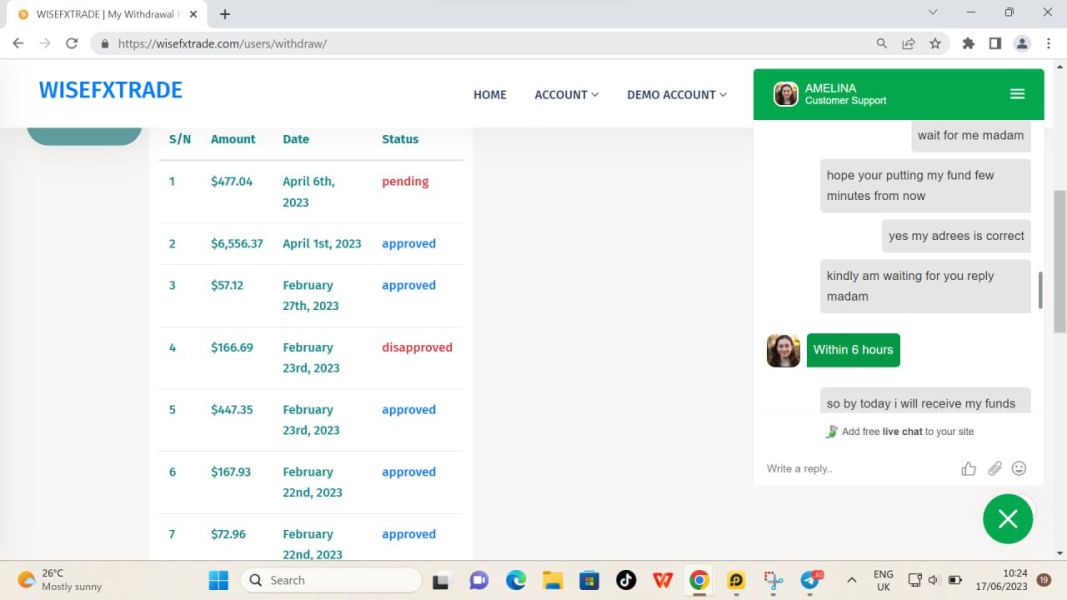The height and width of the screenshot is (600, 1067).
Task: Open TikTok from the taskbar
Action: [x=626, y=580]
